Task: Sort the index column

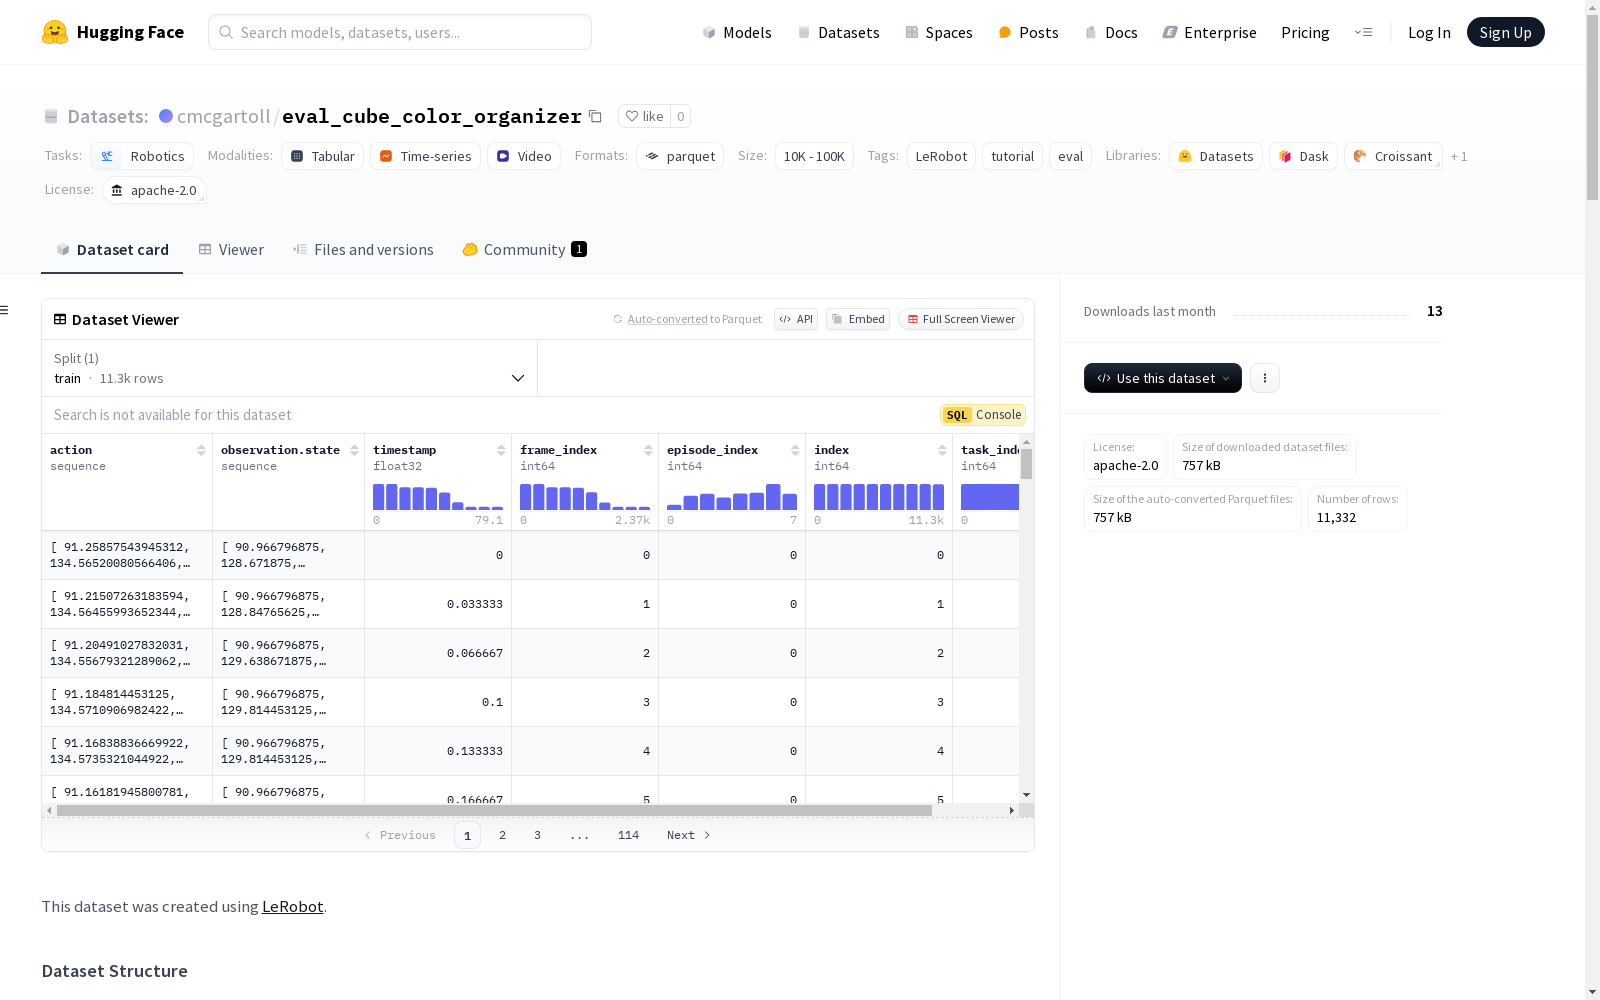Action: tap(942, 450)
